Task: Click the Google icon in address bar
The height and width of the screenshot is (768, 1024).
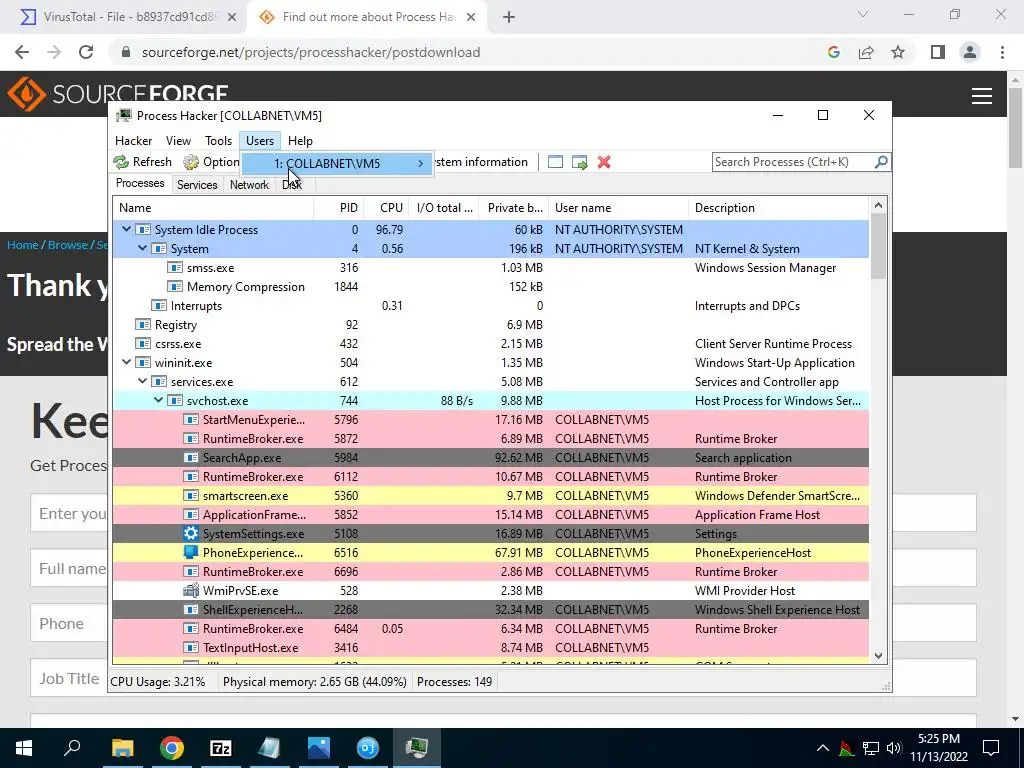Action: (834, 52)
